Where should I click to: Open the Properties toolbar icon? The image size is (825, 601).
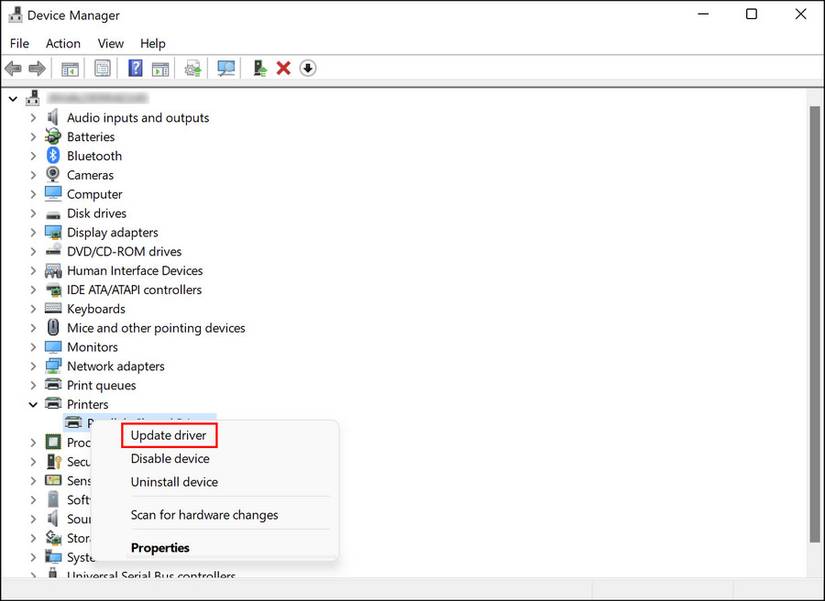click(102, 67)
